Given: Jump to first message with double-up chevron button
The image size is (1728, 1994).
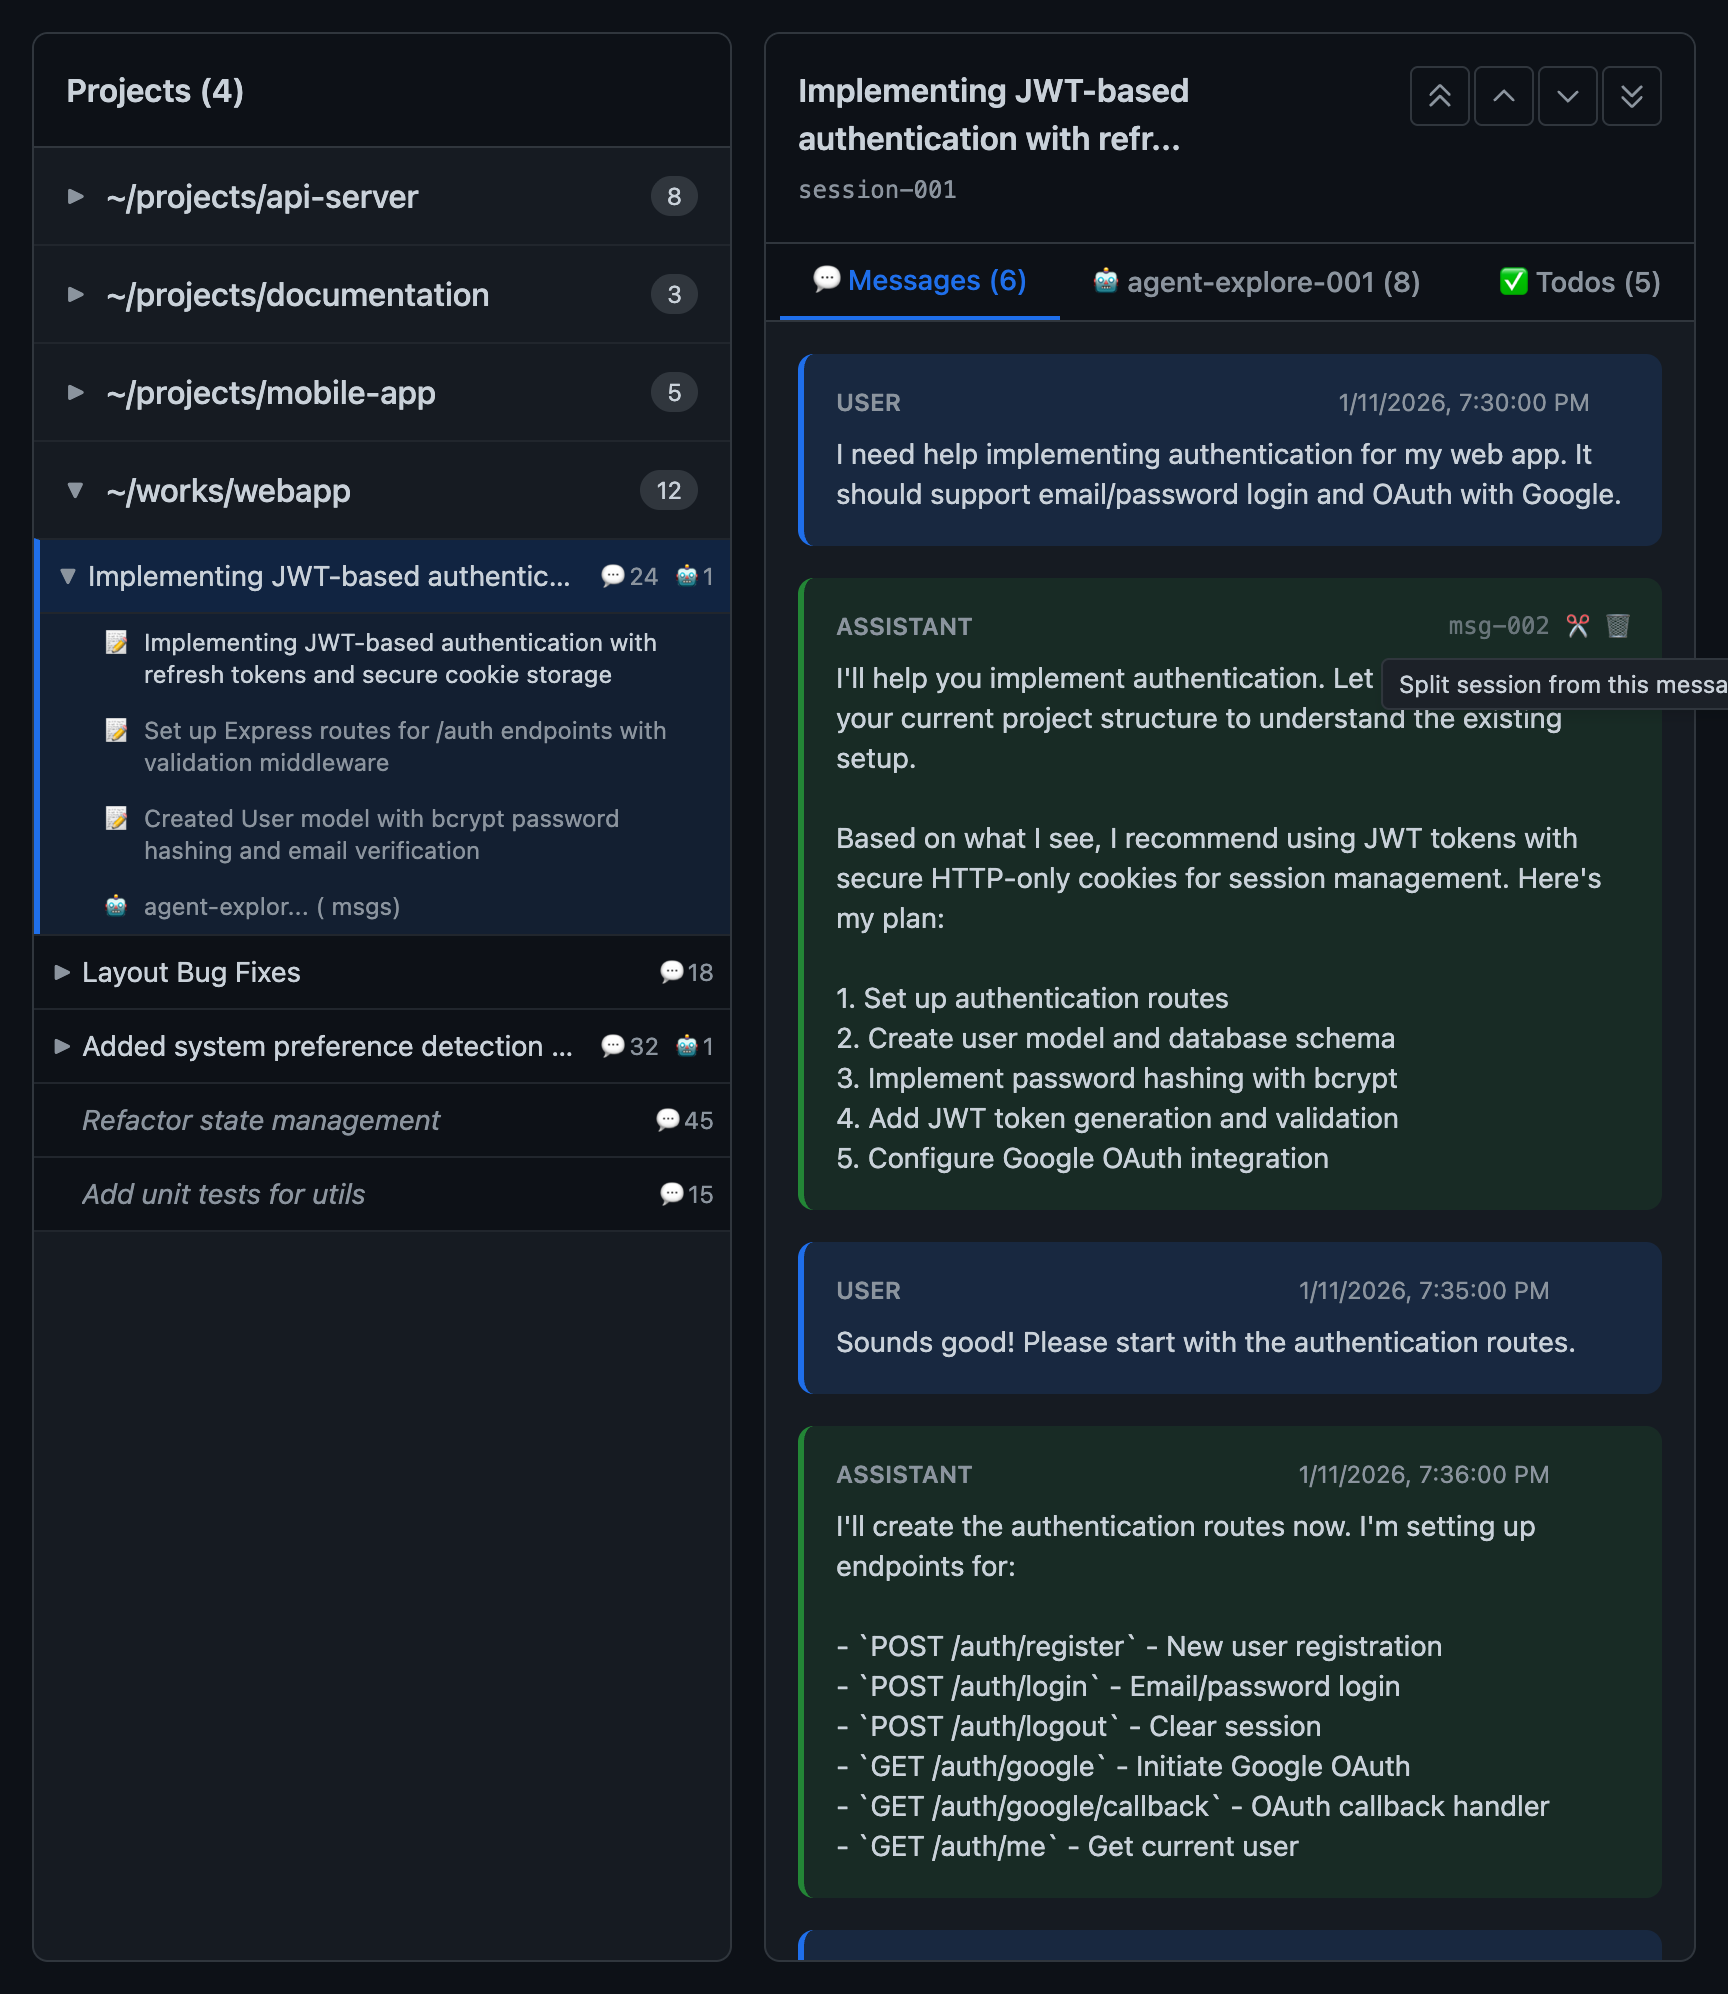Looking at the screenshot, I should pyautogui.click(x=1440, y=96).
